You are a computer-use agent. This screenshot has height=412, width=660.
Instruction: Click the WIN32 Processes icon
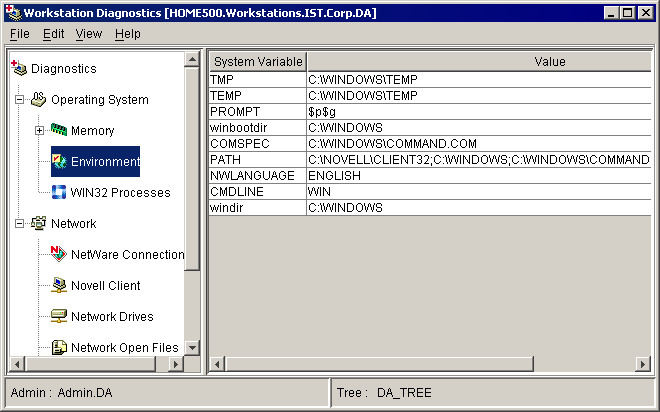point(59,192)
